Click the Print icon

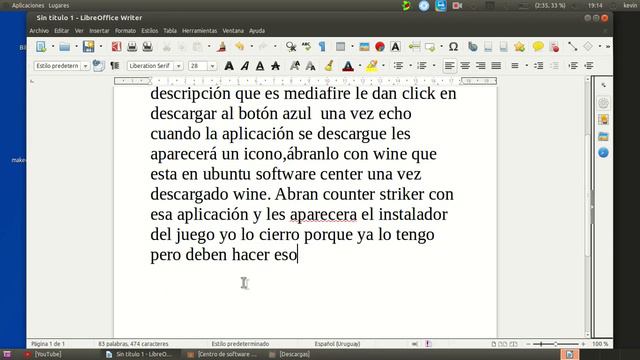click(x=132, y=47)
